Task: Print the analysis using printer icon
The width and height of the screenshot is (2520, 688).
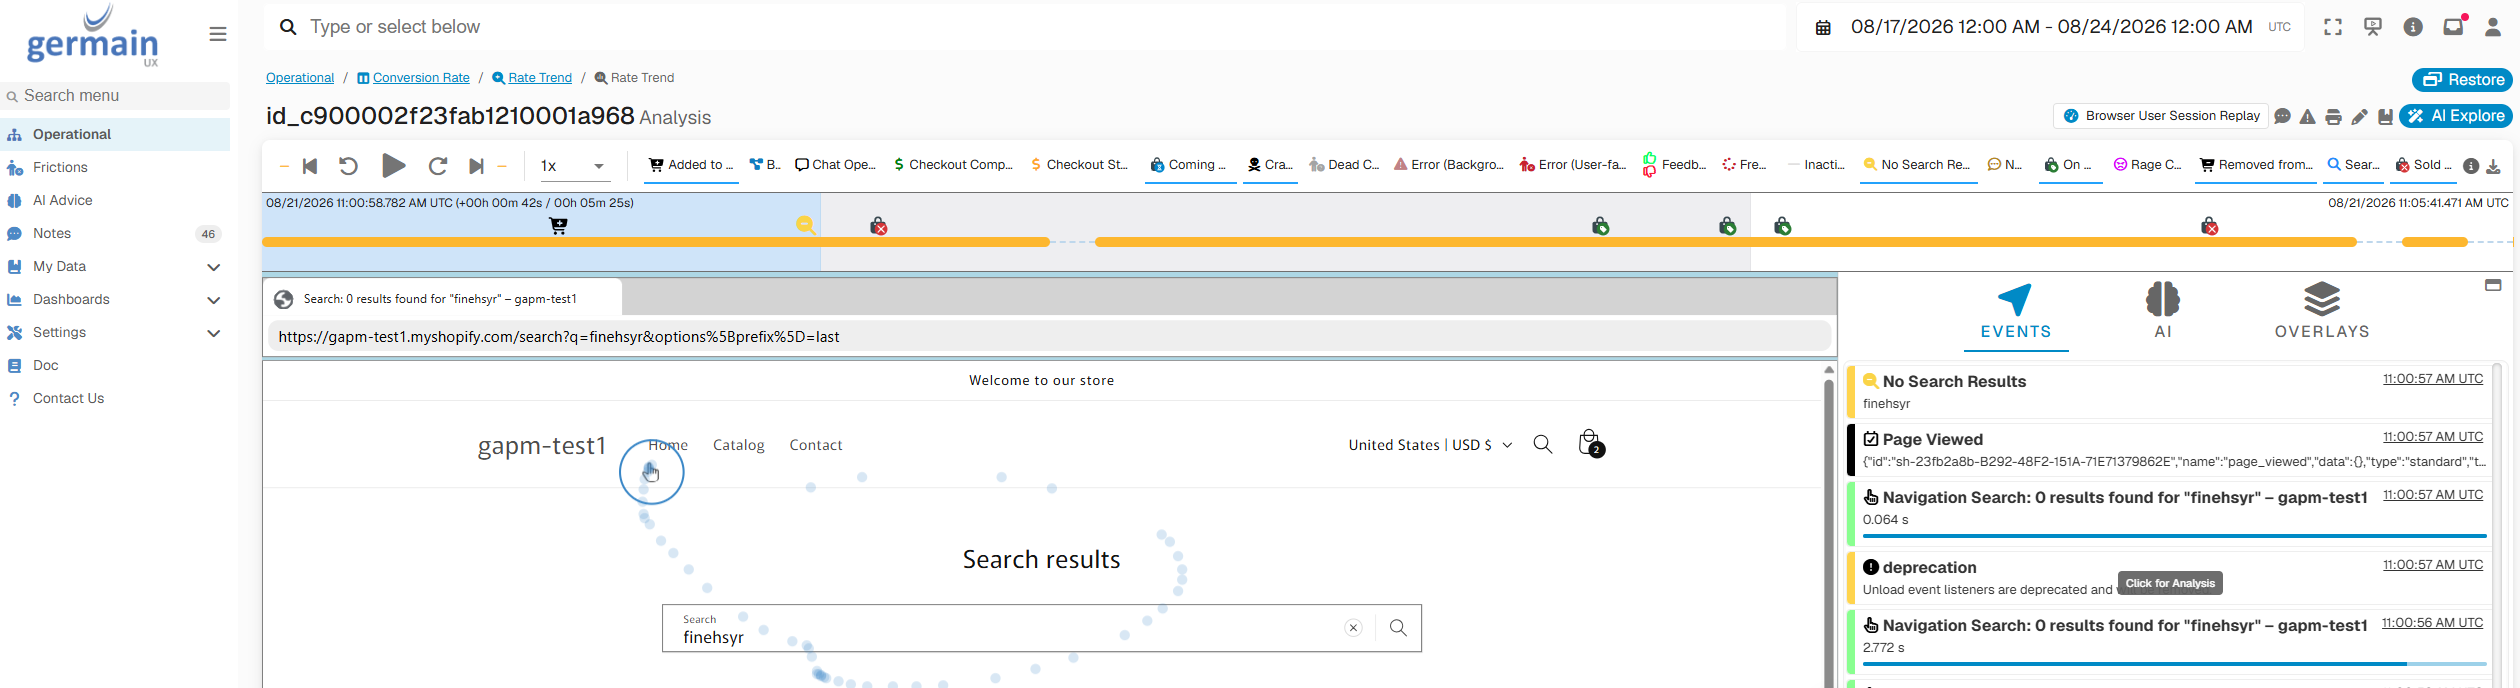Action: 2334,117
